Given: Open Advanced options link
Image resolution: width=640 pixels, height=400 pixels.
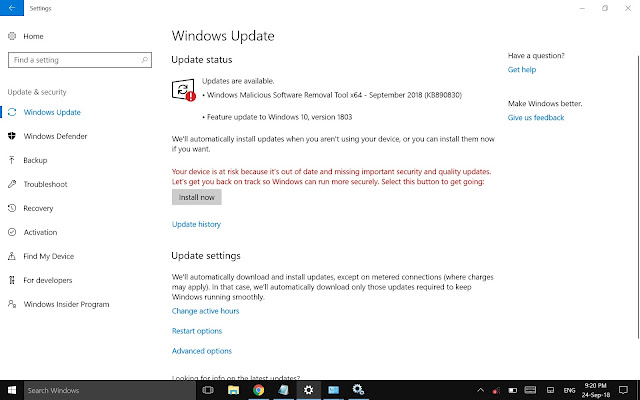Looking at the screenshot, I should point(202,351).
